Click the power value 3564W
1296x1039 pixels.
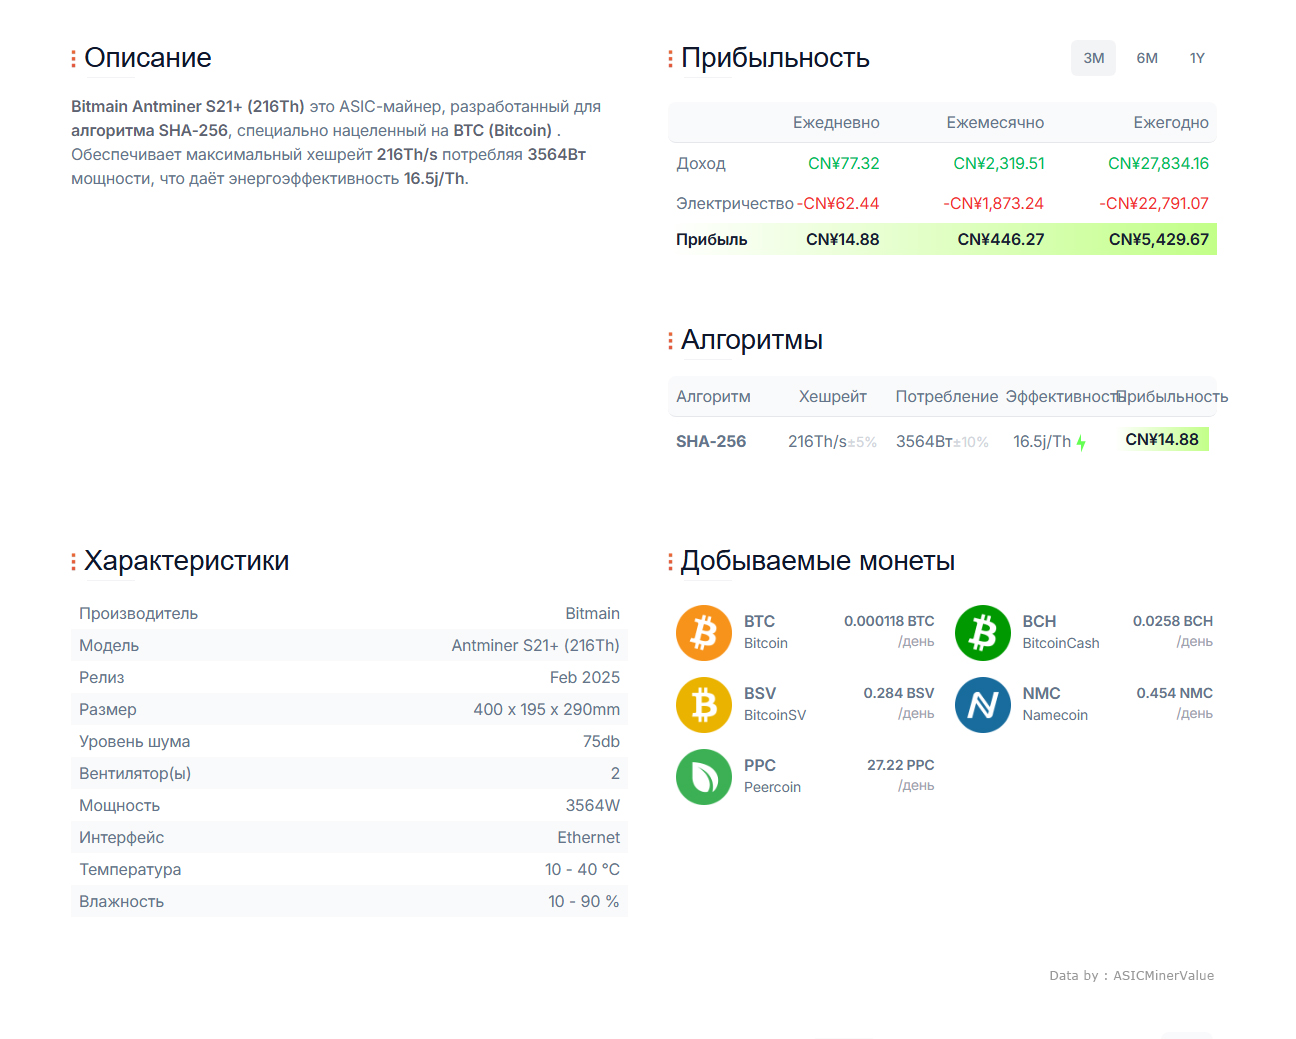coord(593,805)
